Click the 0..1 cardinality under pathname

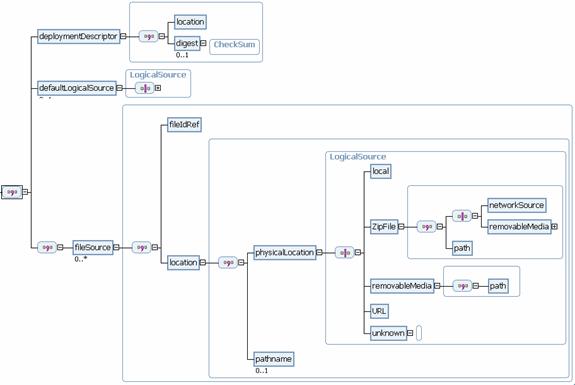tap(261, 371)
